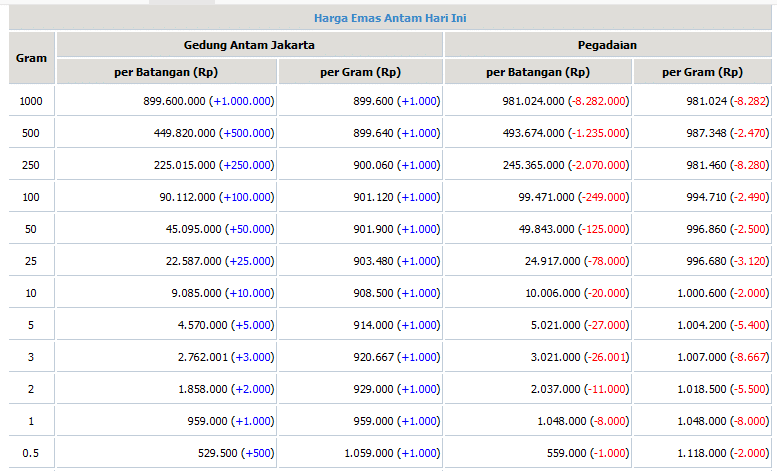
Task: Select the Gram column header
Action: (31, 58)
